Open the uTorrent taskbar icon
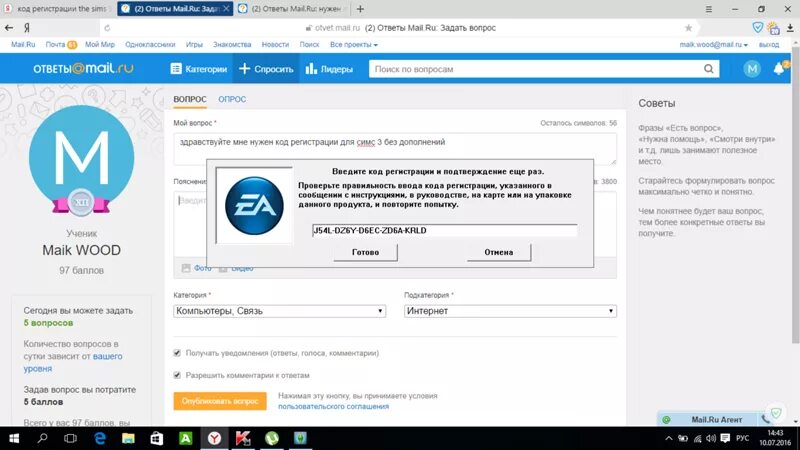The image size is (800, 450). point(271,438)
